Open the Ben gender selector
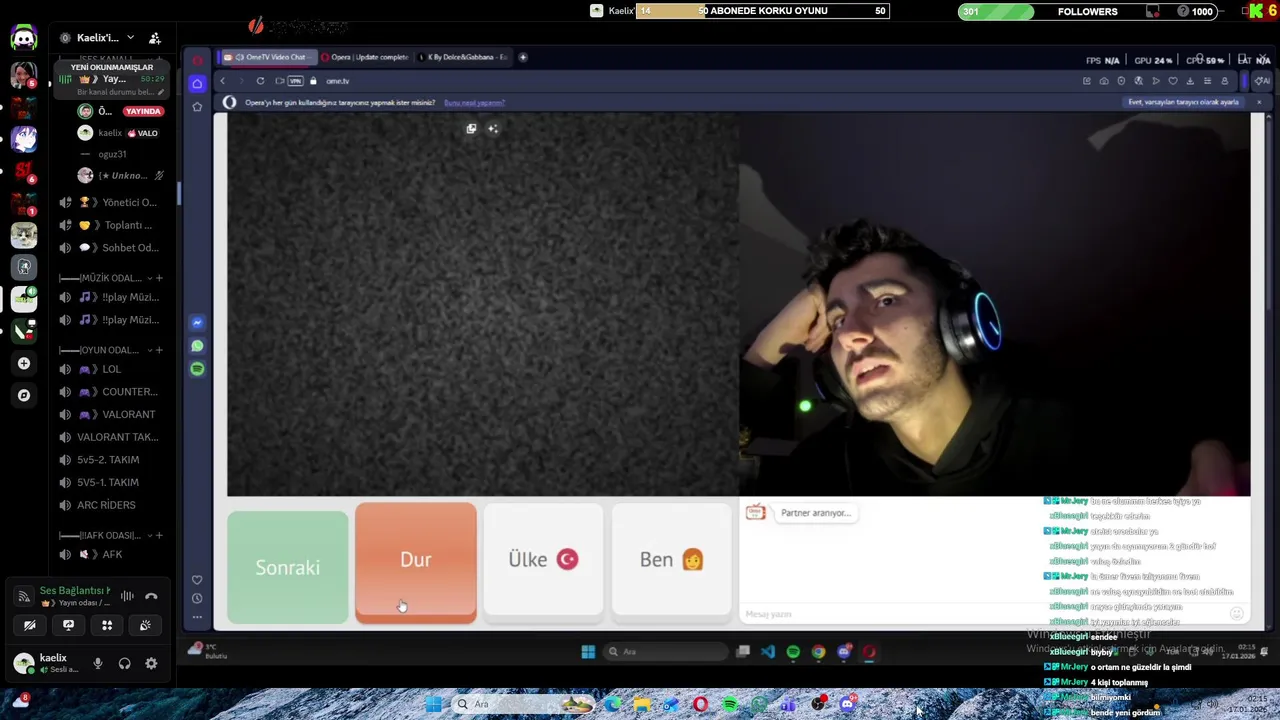This screenshot has height=720, width=1280. pyautogui.click(x=671, y=560)
